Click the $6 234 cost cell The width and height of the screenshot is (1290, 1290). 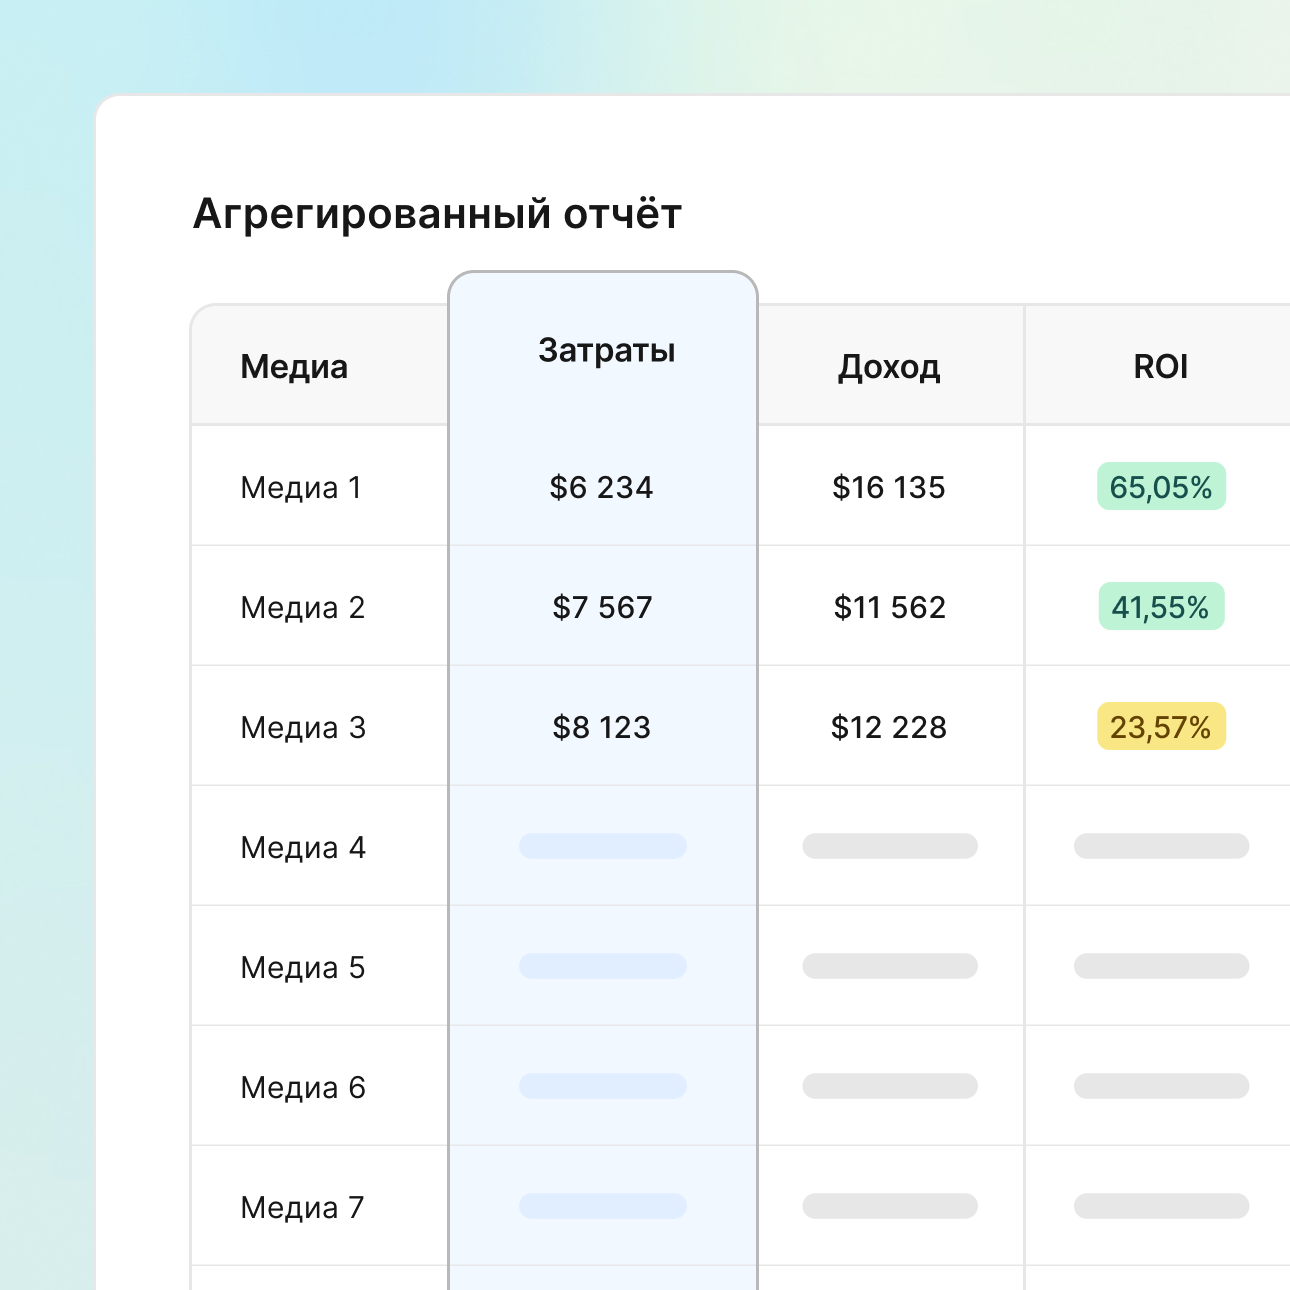(x=601, y=488)
